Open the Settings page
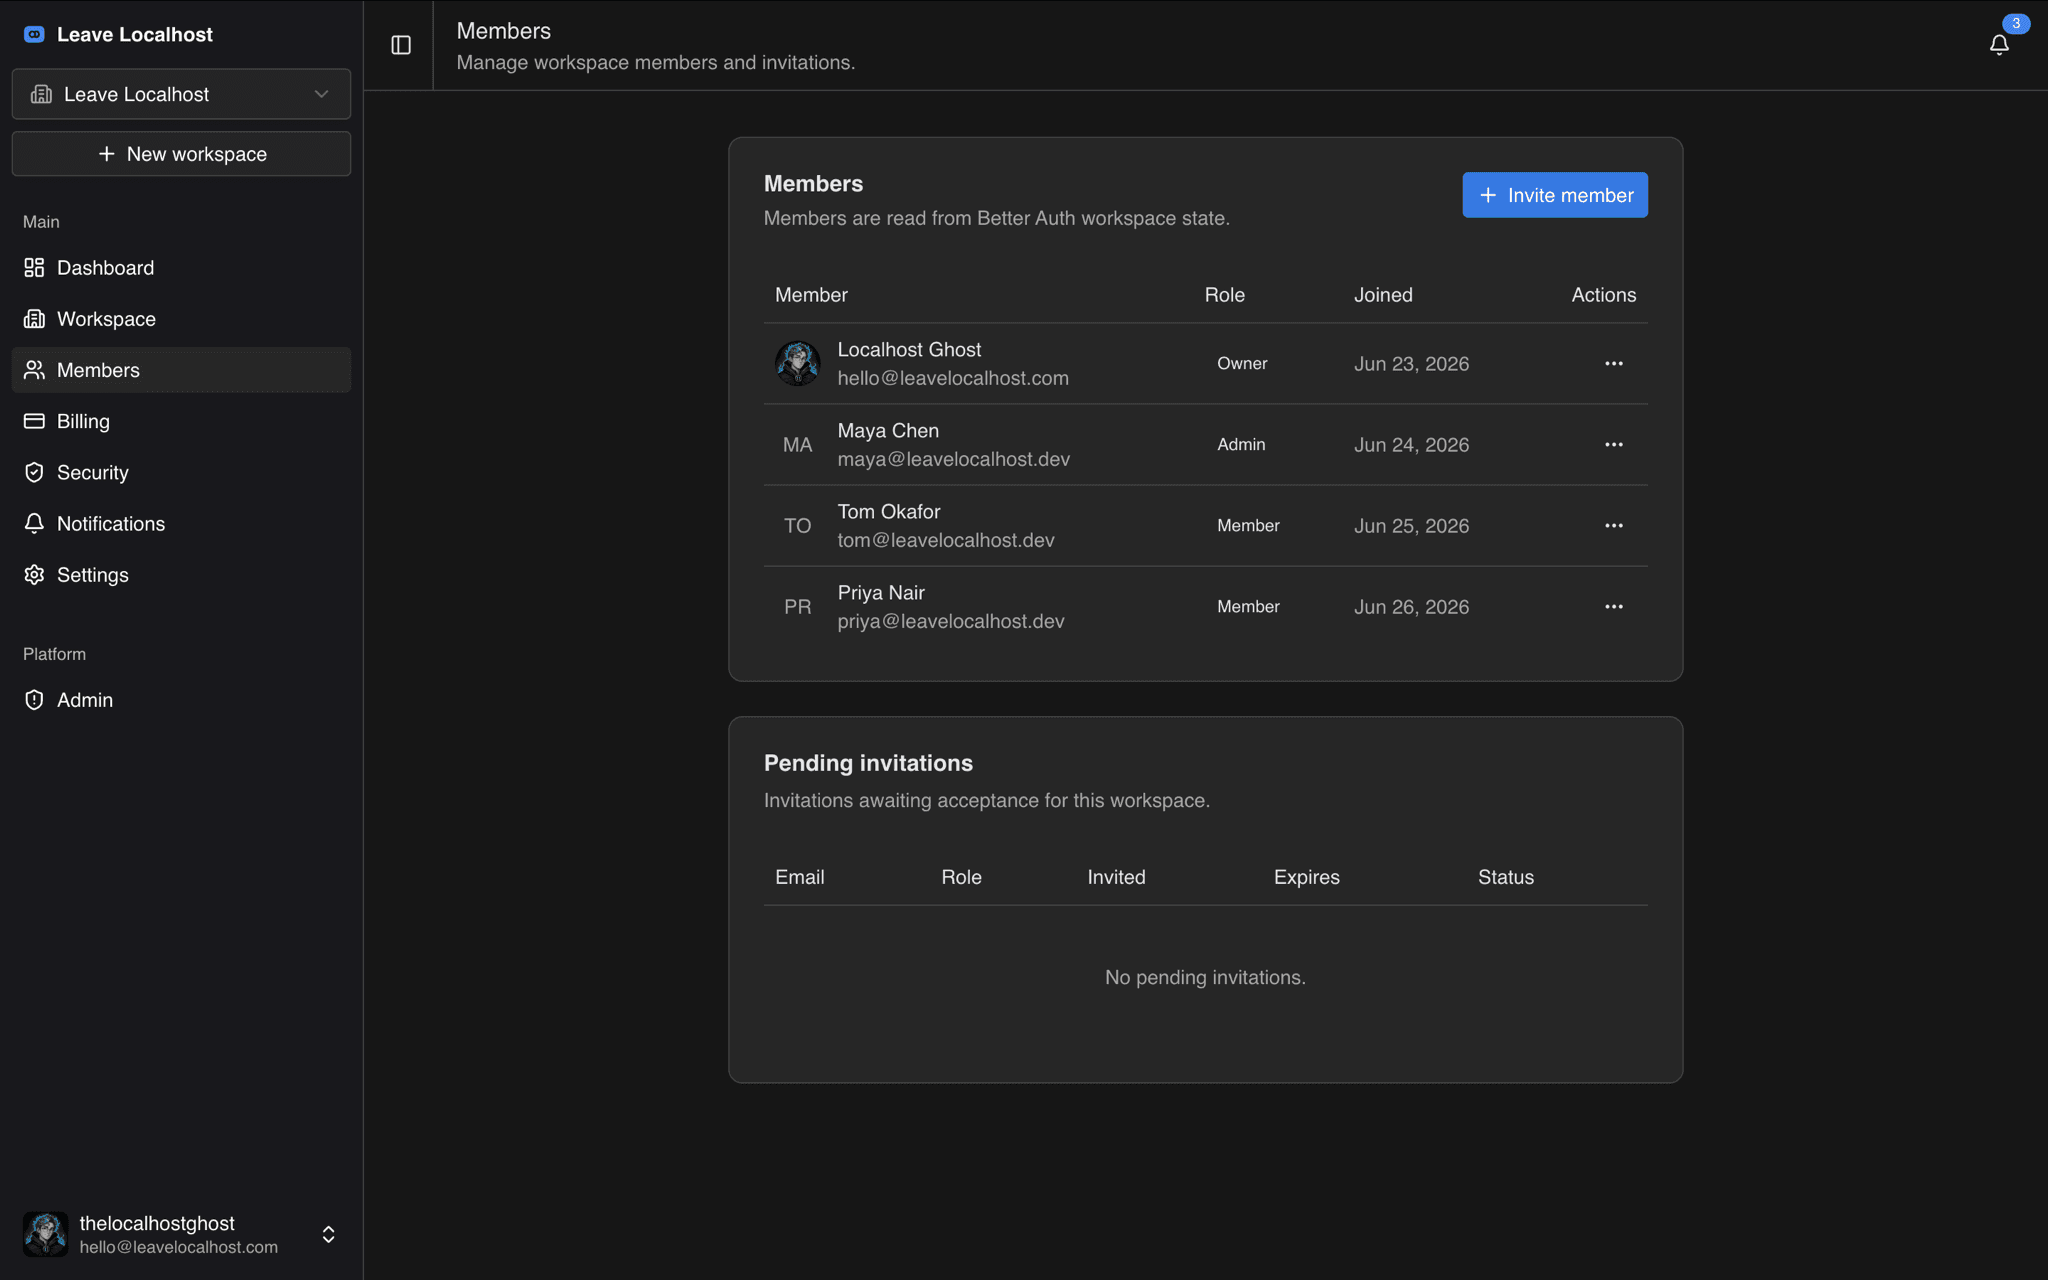 181,574
